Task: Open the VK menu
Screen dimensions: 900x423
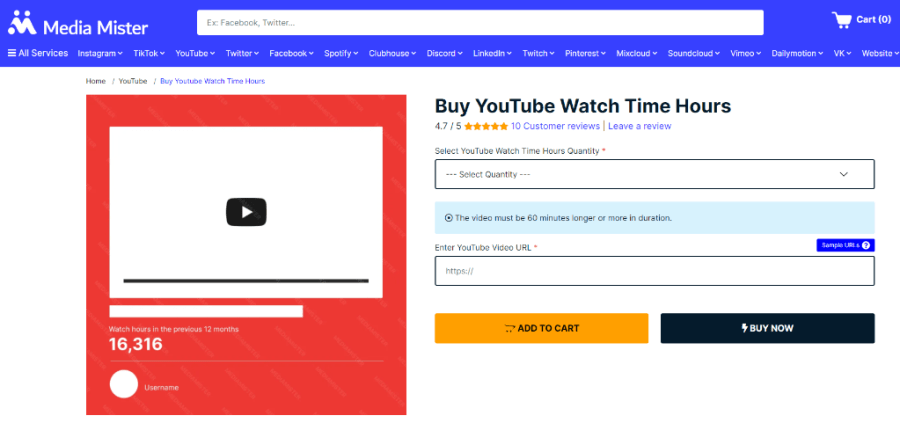Action: [x=843, y=53]
